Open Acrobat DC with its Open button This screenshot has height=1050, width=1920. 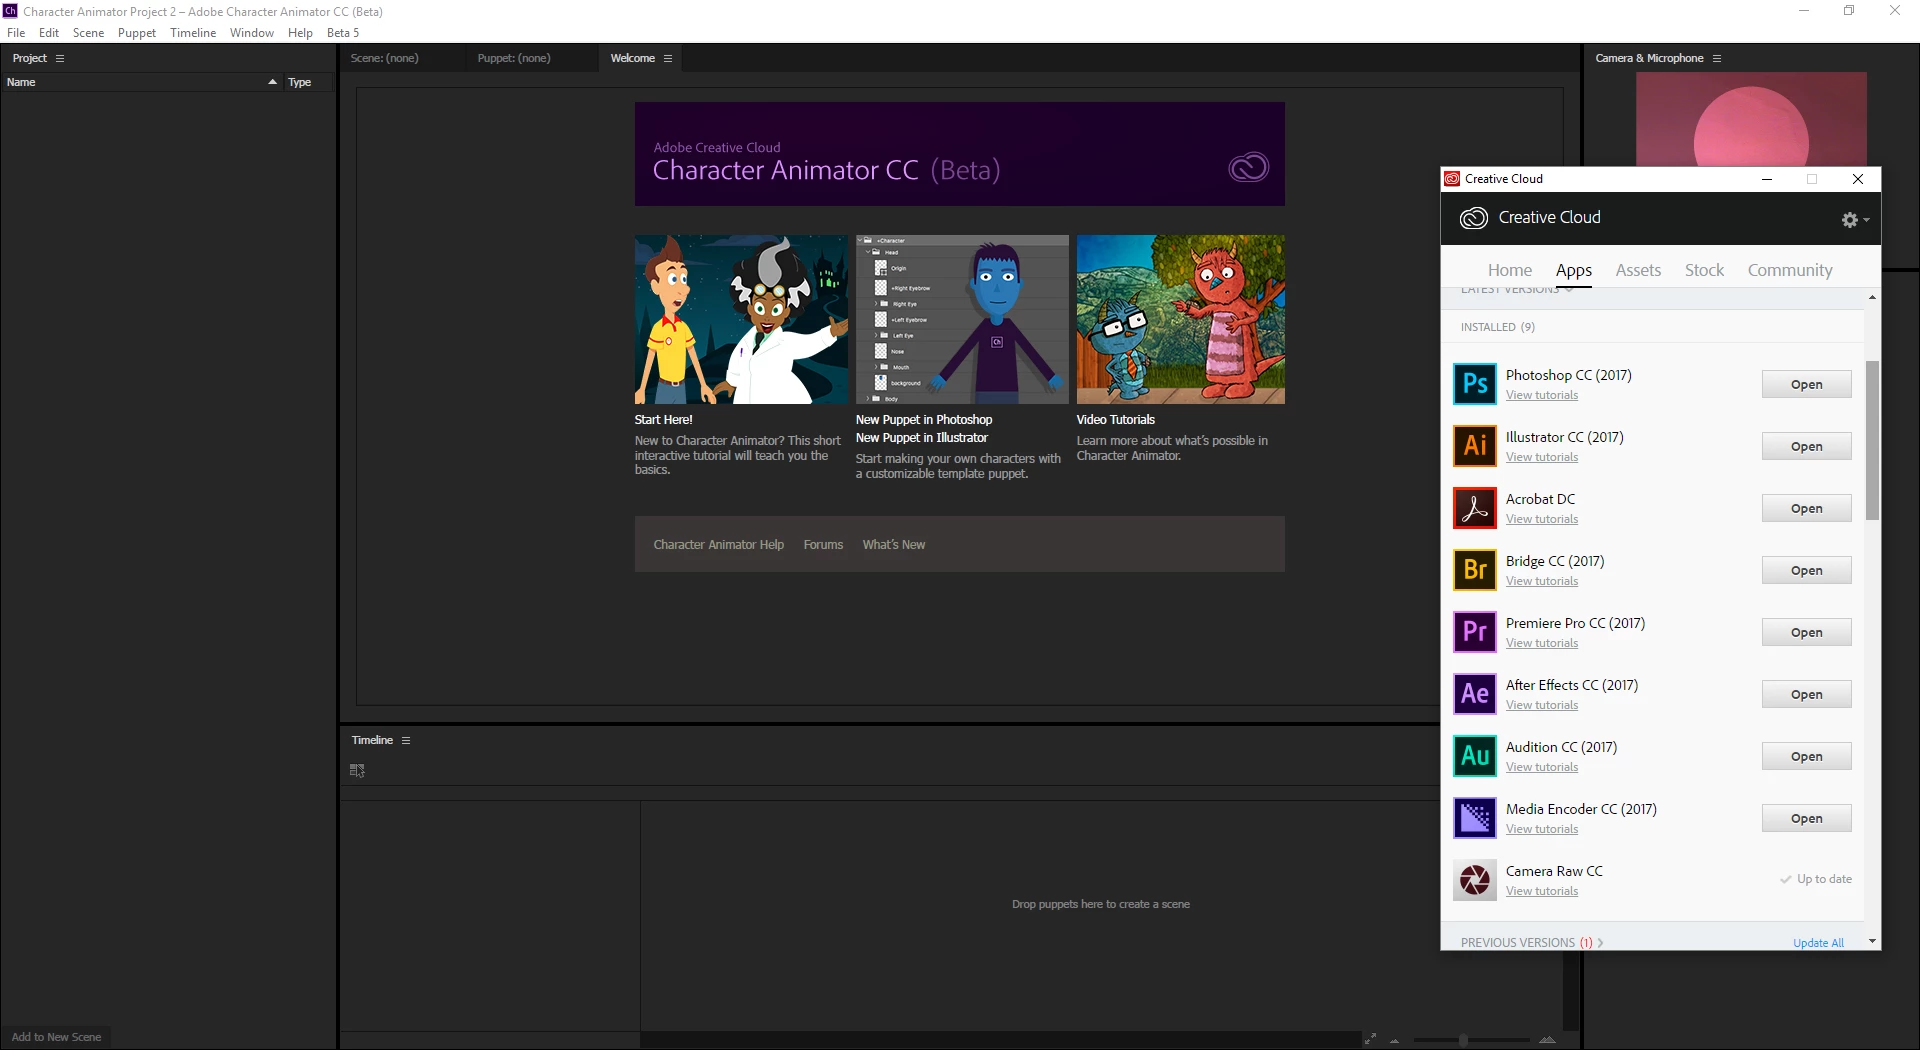pyautogui.click(x=1806, y=508)
